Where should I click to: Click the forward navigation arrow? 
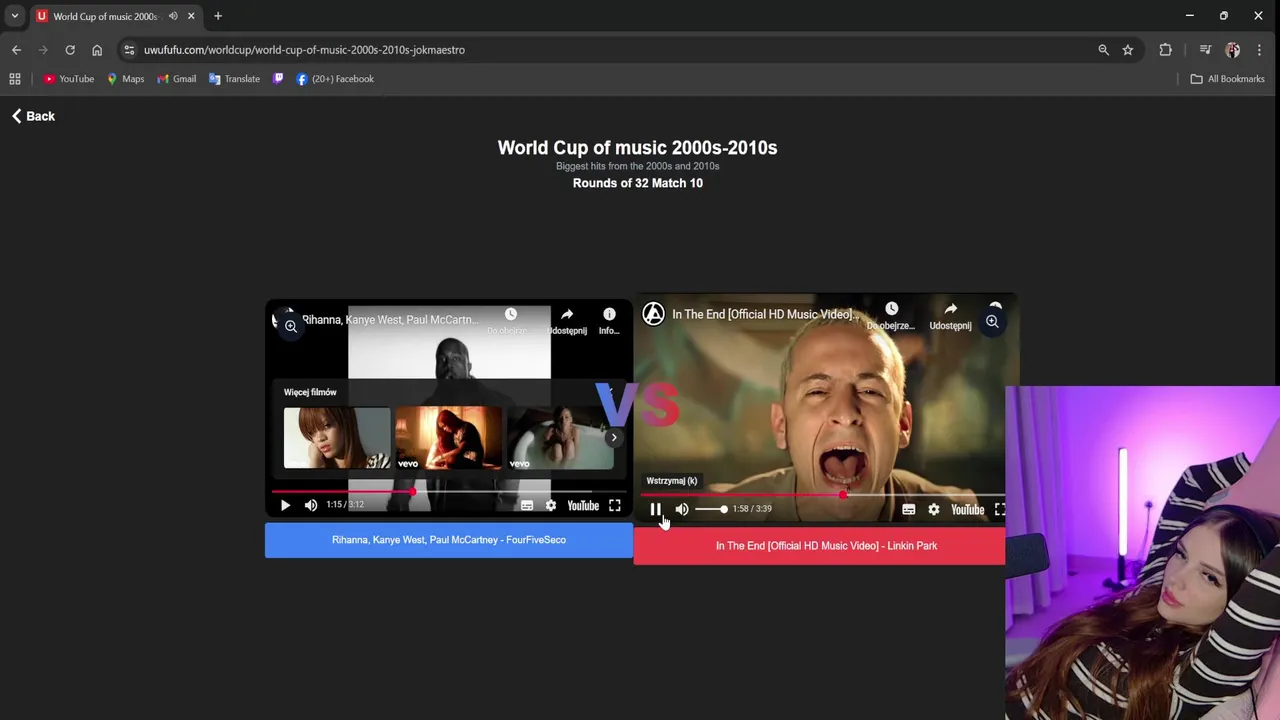click(x=43, y=50)
